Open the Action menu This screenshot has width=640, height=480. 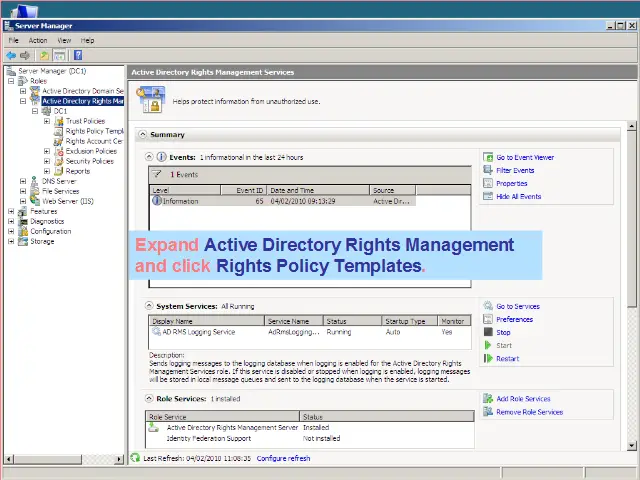(38, 40)
